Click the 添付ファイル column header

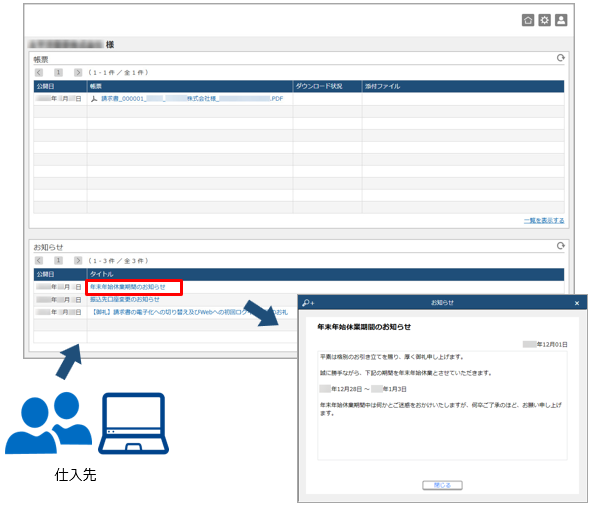[x=463, y=86]
